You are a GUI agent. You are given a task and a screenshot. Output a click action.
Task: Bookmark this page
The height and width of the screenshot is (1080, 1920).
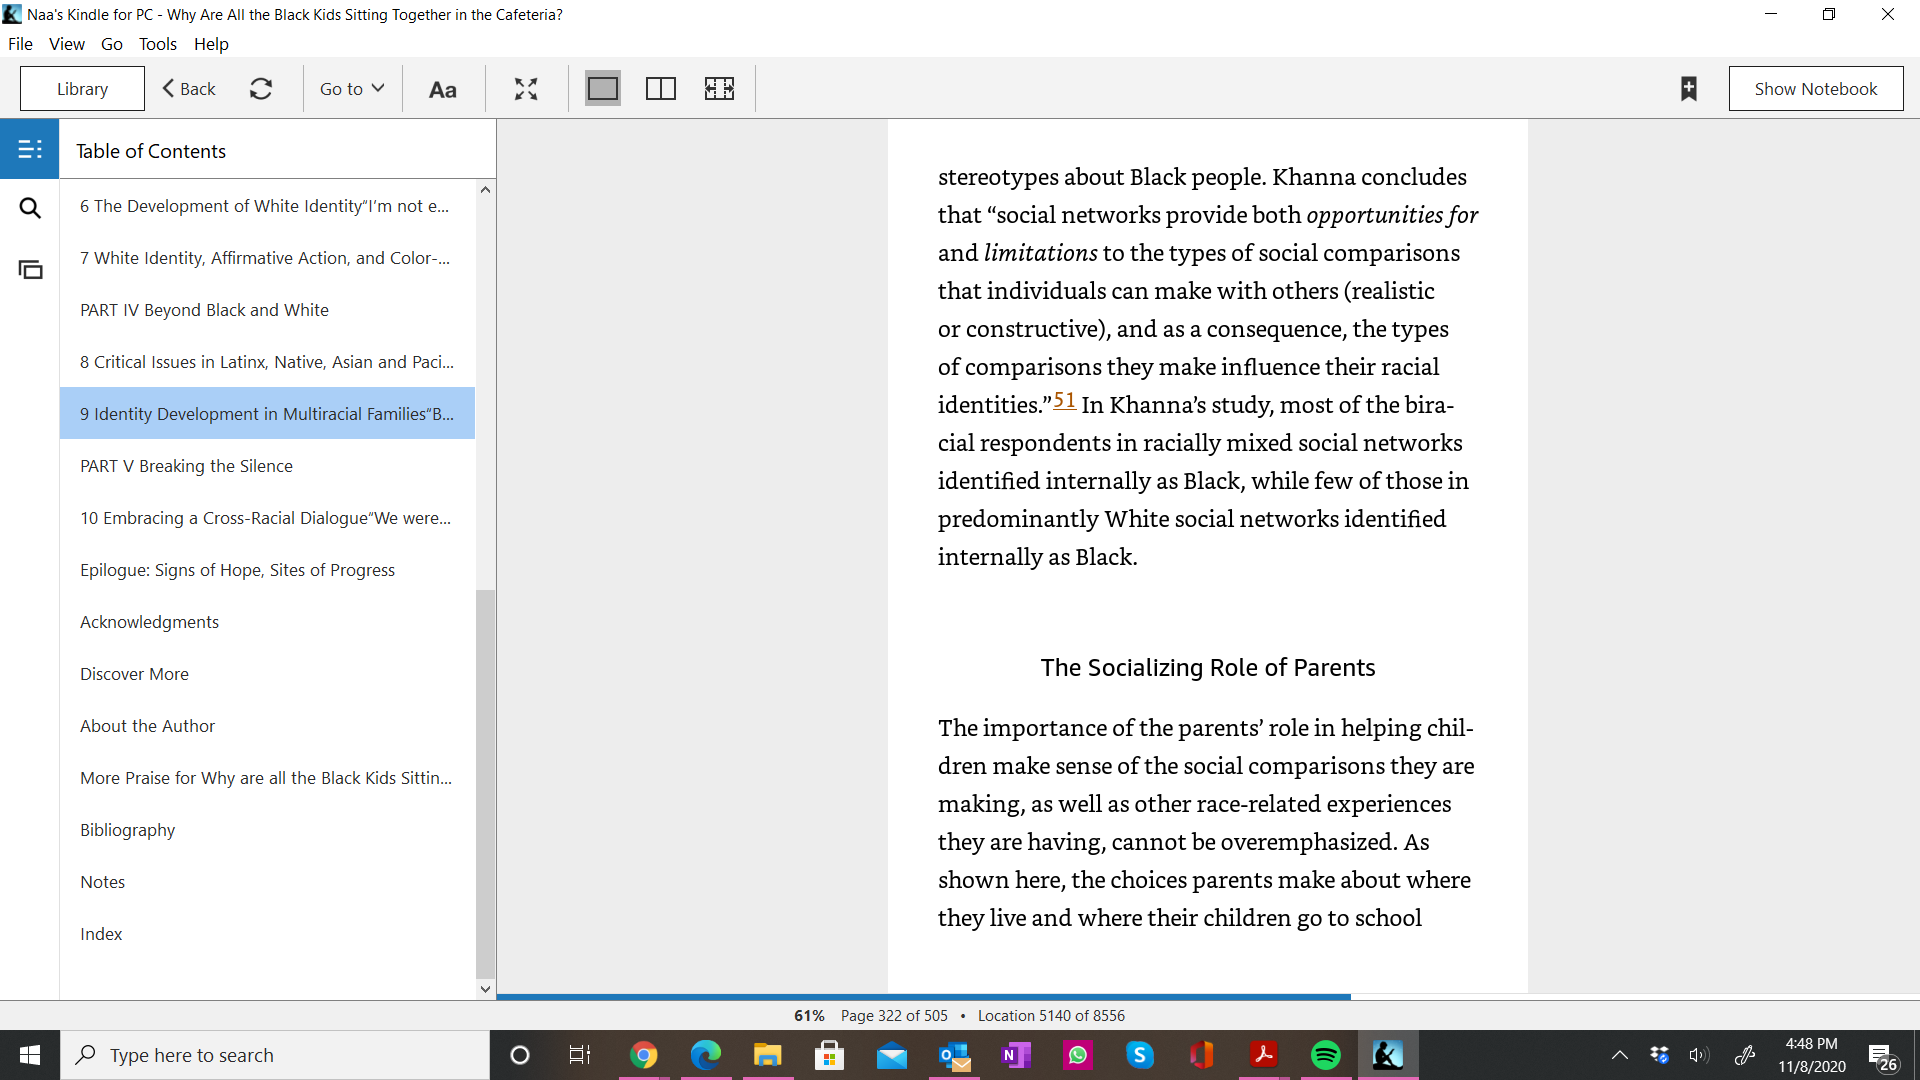(1689, 89)
